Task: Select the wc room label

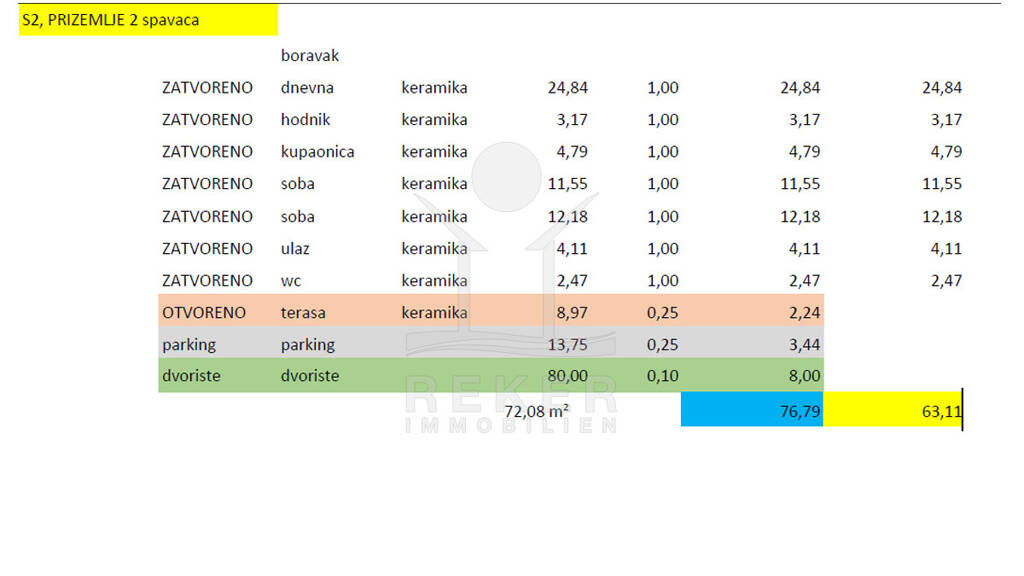Action: tap(291, 281)
